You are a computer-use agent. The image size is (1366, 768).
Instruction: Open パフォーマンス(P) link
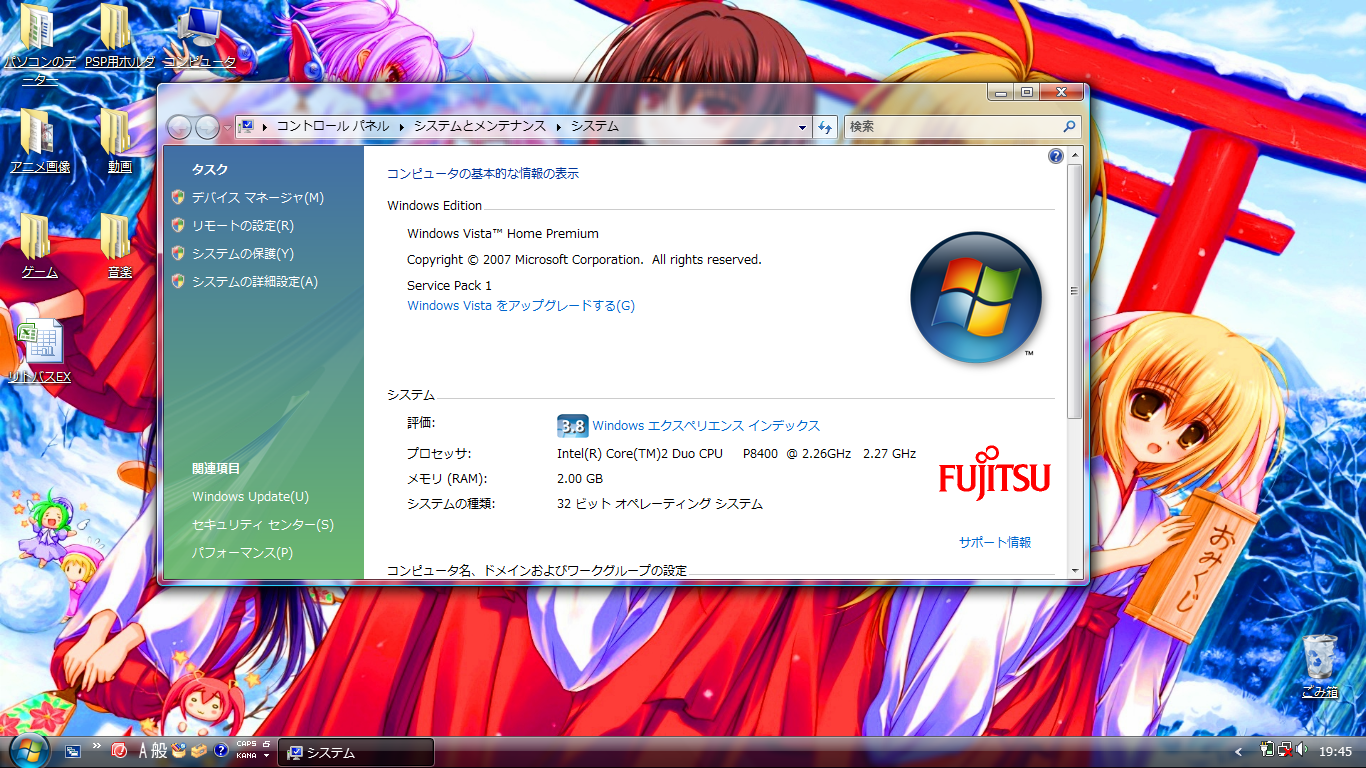(243, 553)
